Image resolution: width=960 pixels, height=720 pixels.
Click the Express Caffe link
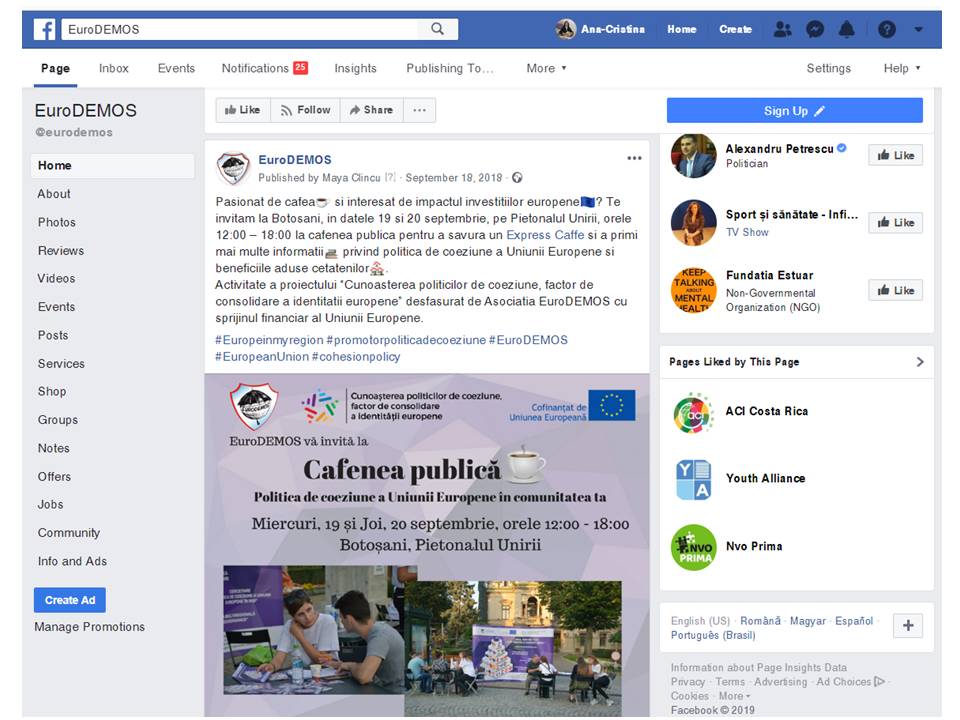coord(545,235)
